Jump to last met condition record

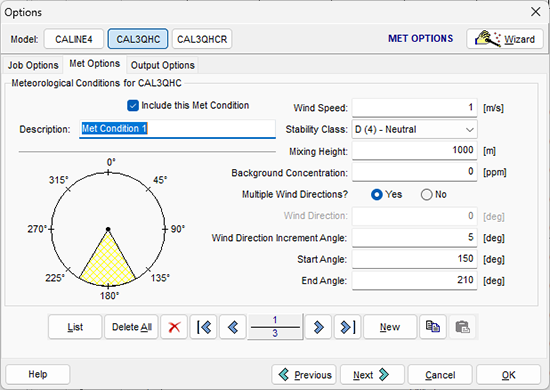click(x=347, y=327)
